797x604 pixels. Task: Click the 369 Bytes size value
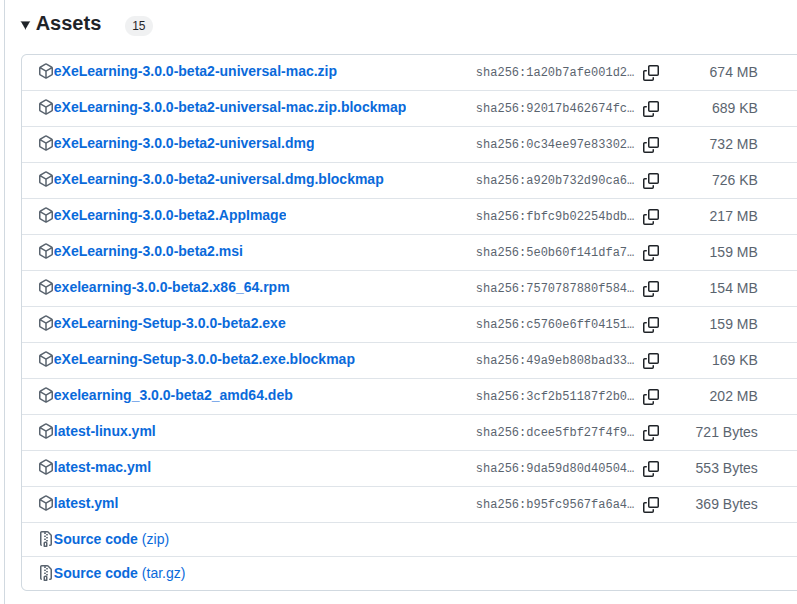(x=726, y=504)
